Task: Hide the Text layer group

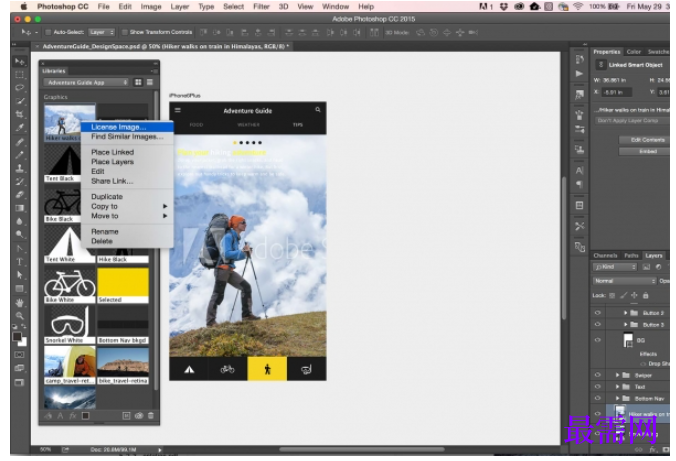Action: coord(598,387)
